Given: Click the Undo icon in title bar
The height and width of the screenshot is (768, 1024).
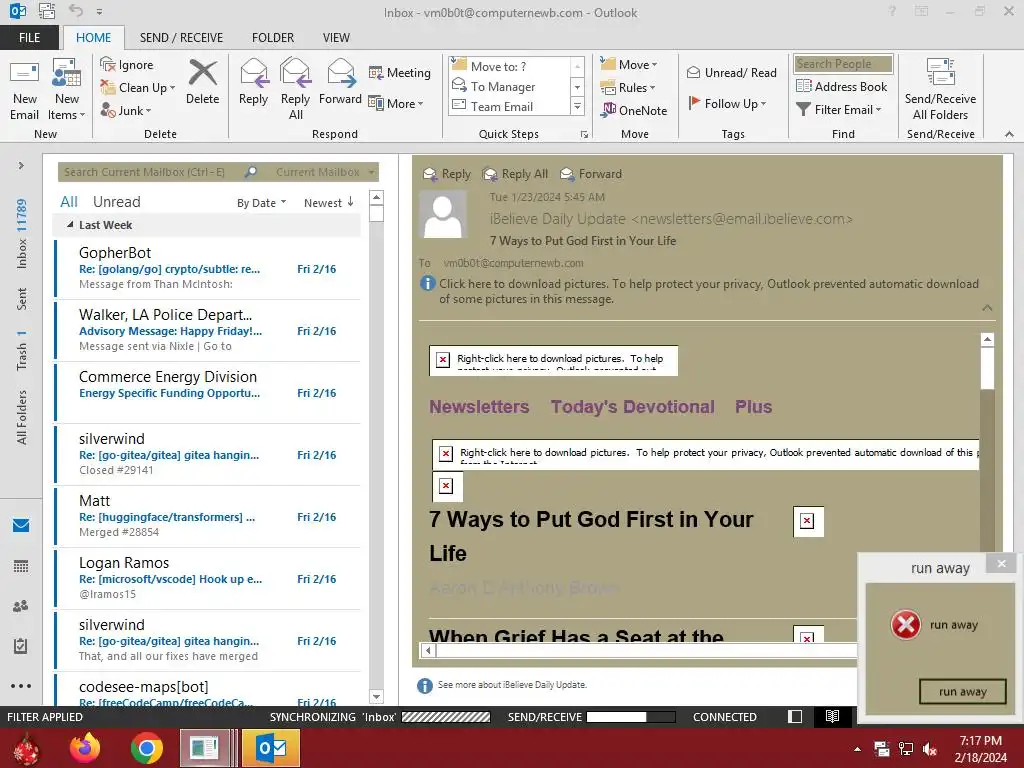Looking at the screenshot, I should pyautogui.click(x=76, y=11).
